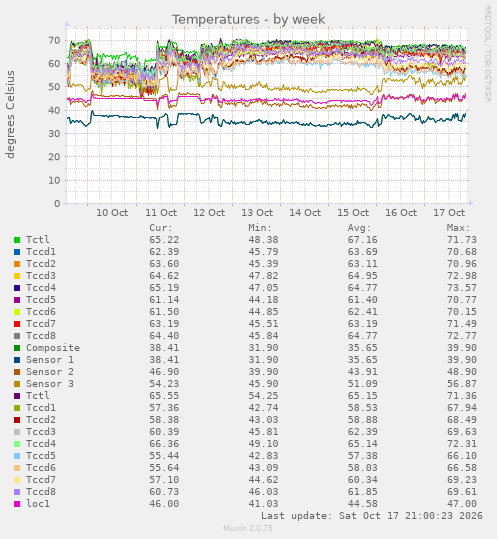Click Tctl current value 65.22
The width and height of the screenshot is (497, 539).
pyautogui.click(x=164, y=240)
